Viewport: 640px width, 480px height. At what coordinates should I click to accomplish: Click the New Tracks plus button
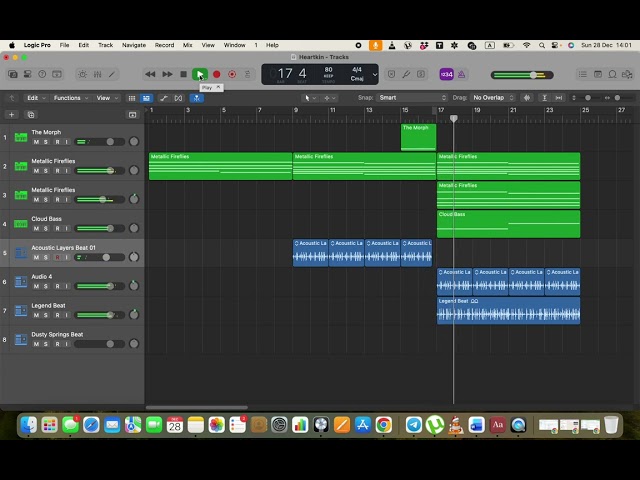[x=11, y=115]
